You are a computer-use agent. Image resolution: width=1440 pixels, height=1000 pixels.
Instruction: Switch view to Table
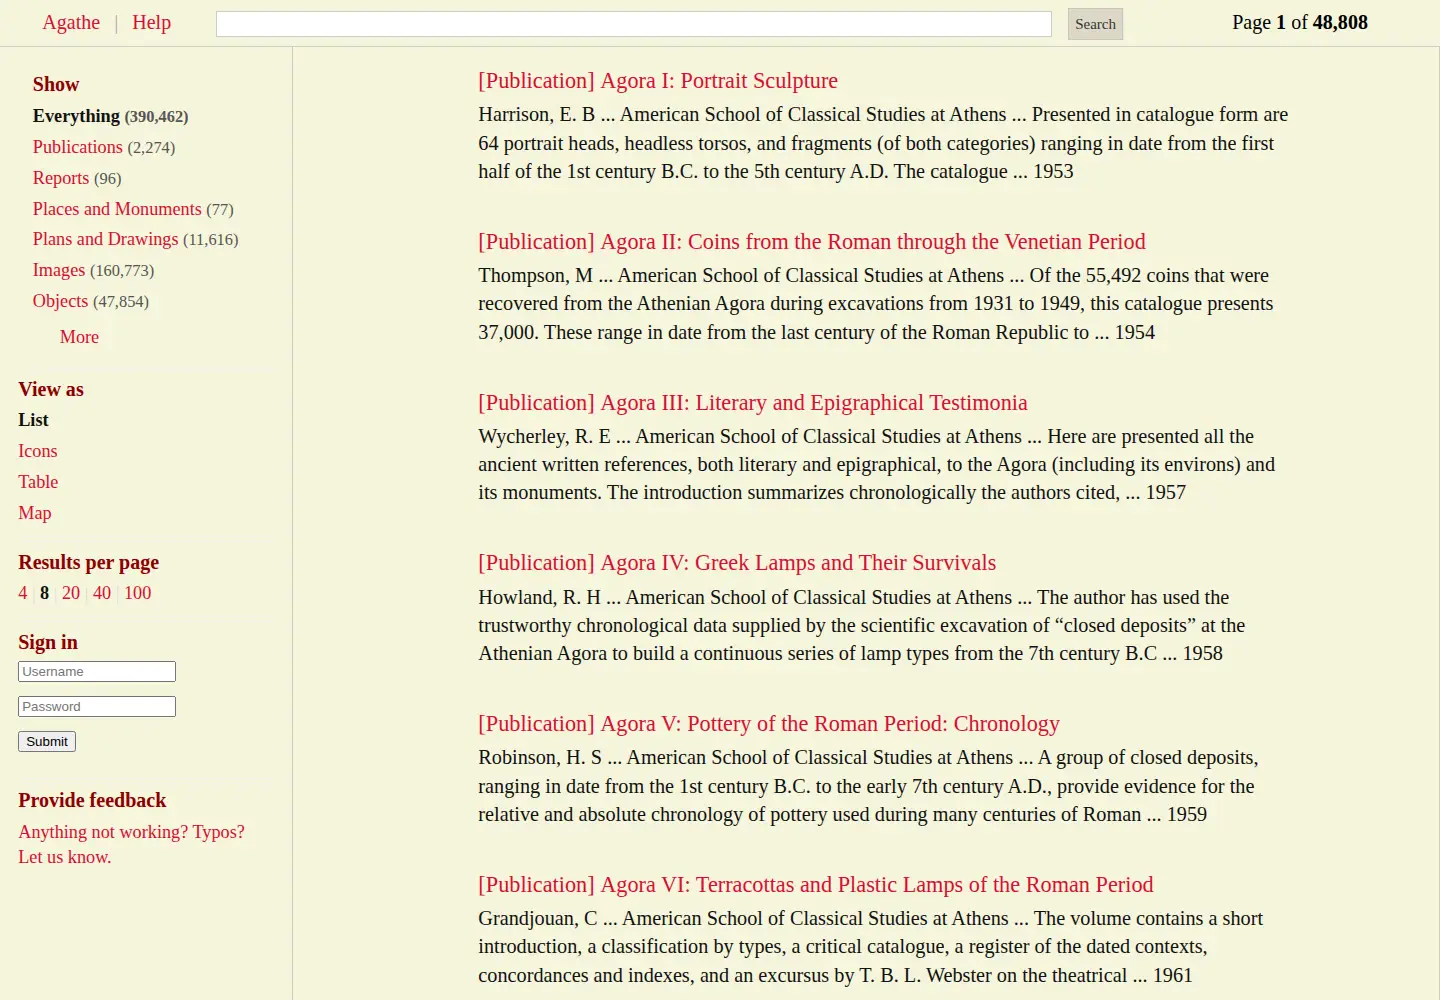click(x=38, y=482)
